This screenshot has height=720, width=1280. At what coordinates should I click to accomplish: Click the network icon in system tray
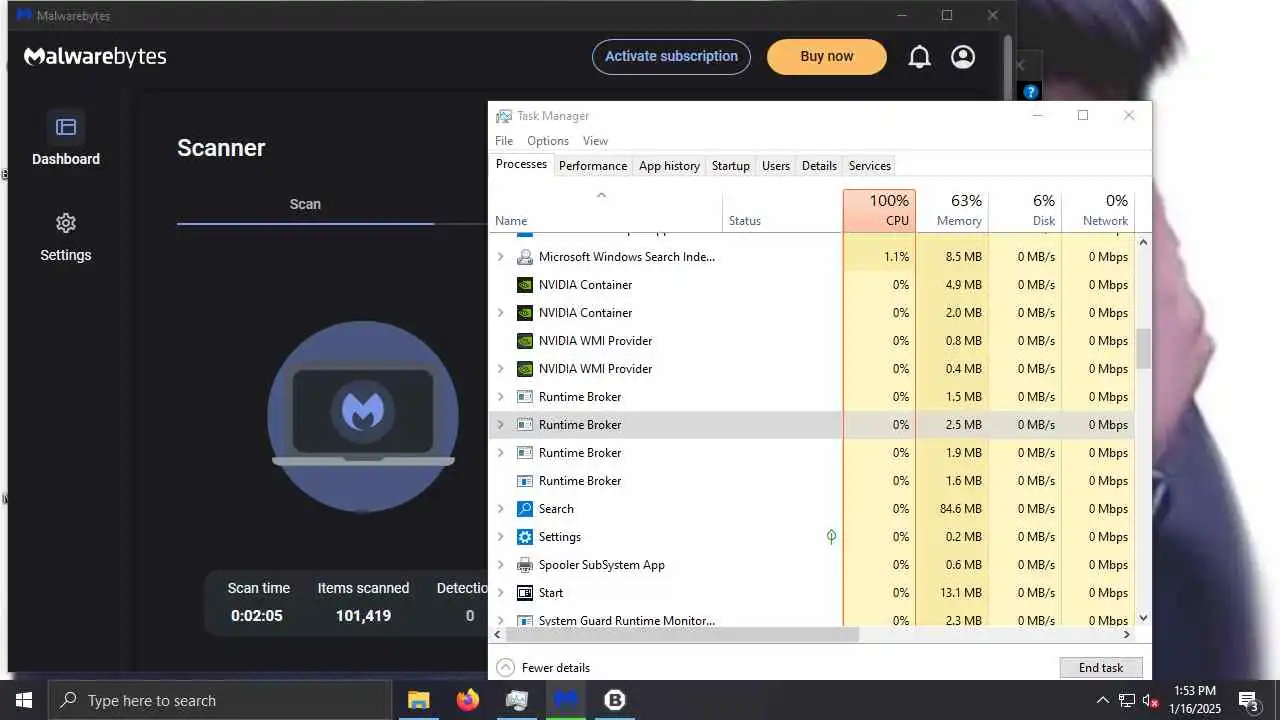[x=1127, y=700]
